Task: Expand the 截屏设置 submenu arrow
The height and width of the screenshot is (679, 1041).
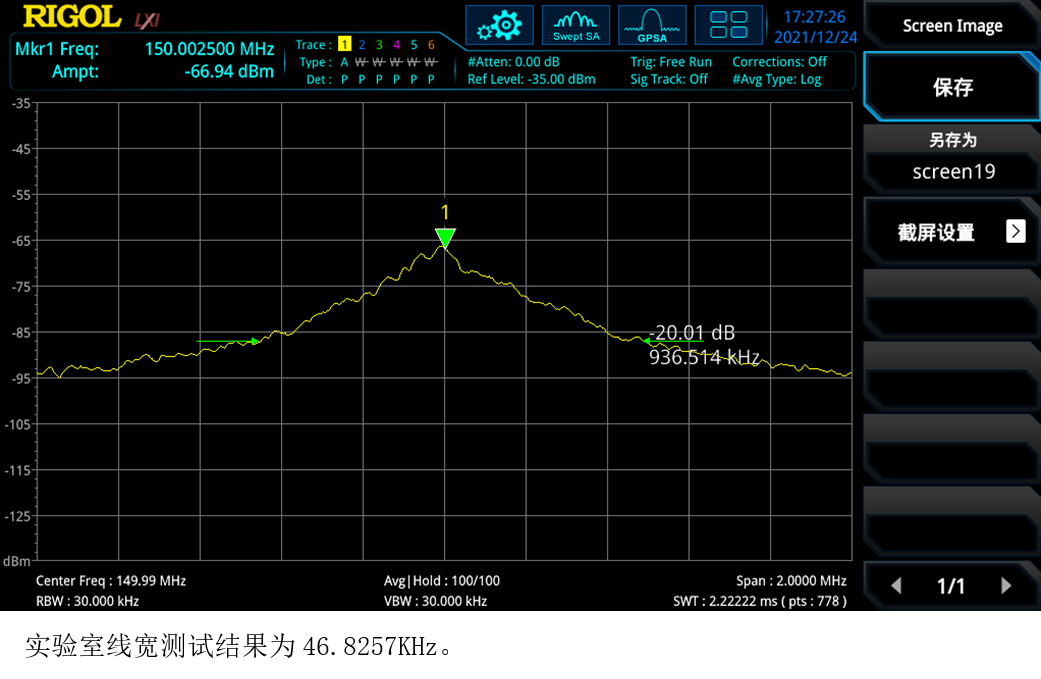Action: 1015,232
